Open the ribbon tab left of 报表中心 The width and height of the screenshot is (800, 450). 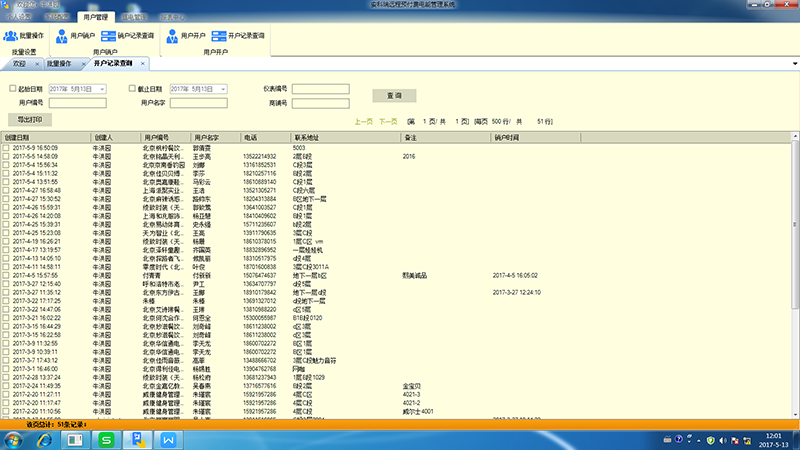(134, 17)
